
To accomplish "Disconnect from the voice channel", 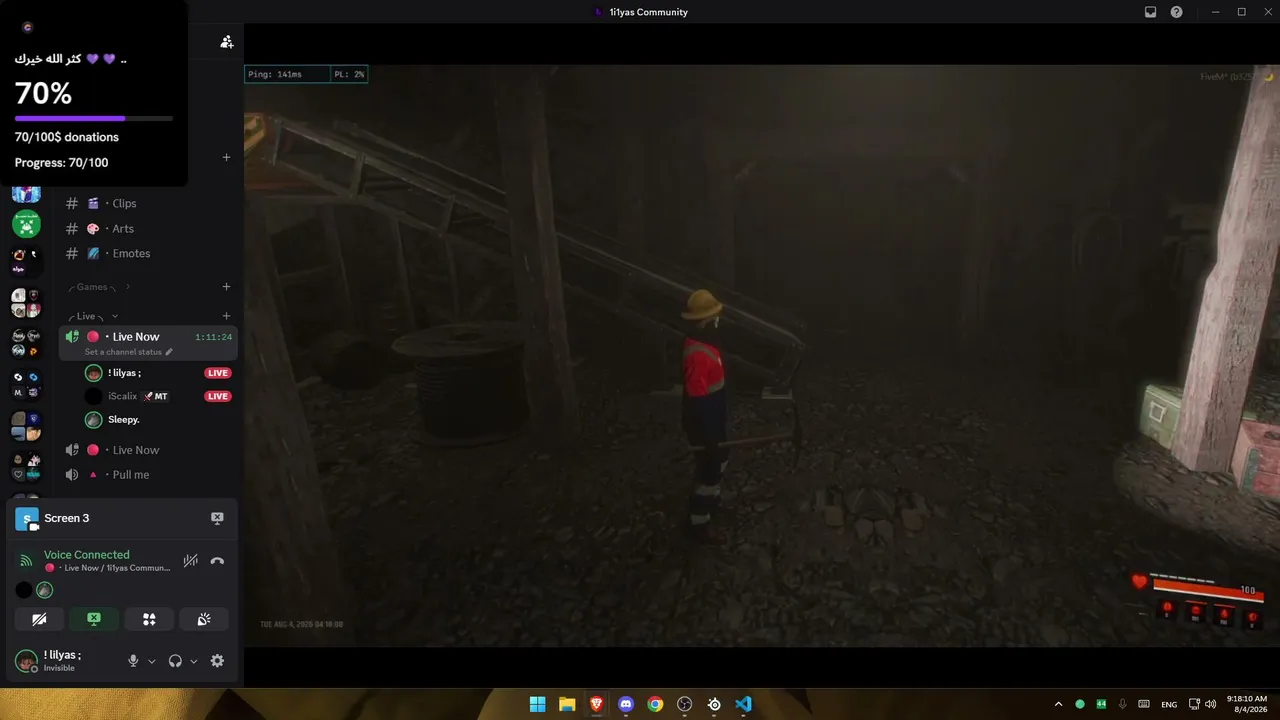I will (217, 561).
